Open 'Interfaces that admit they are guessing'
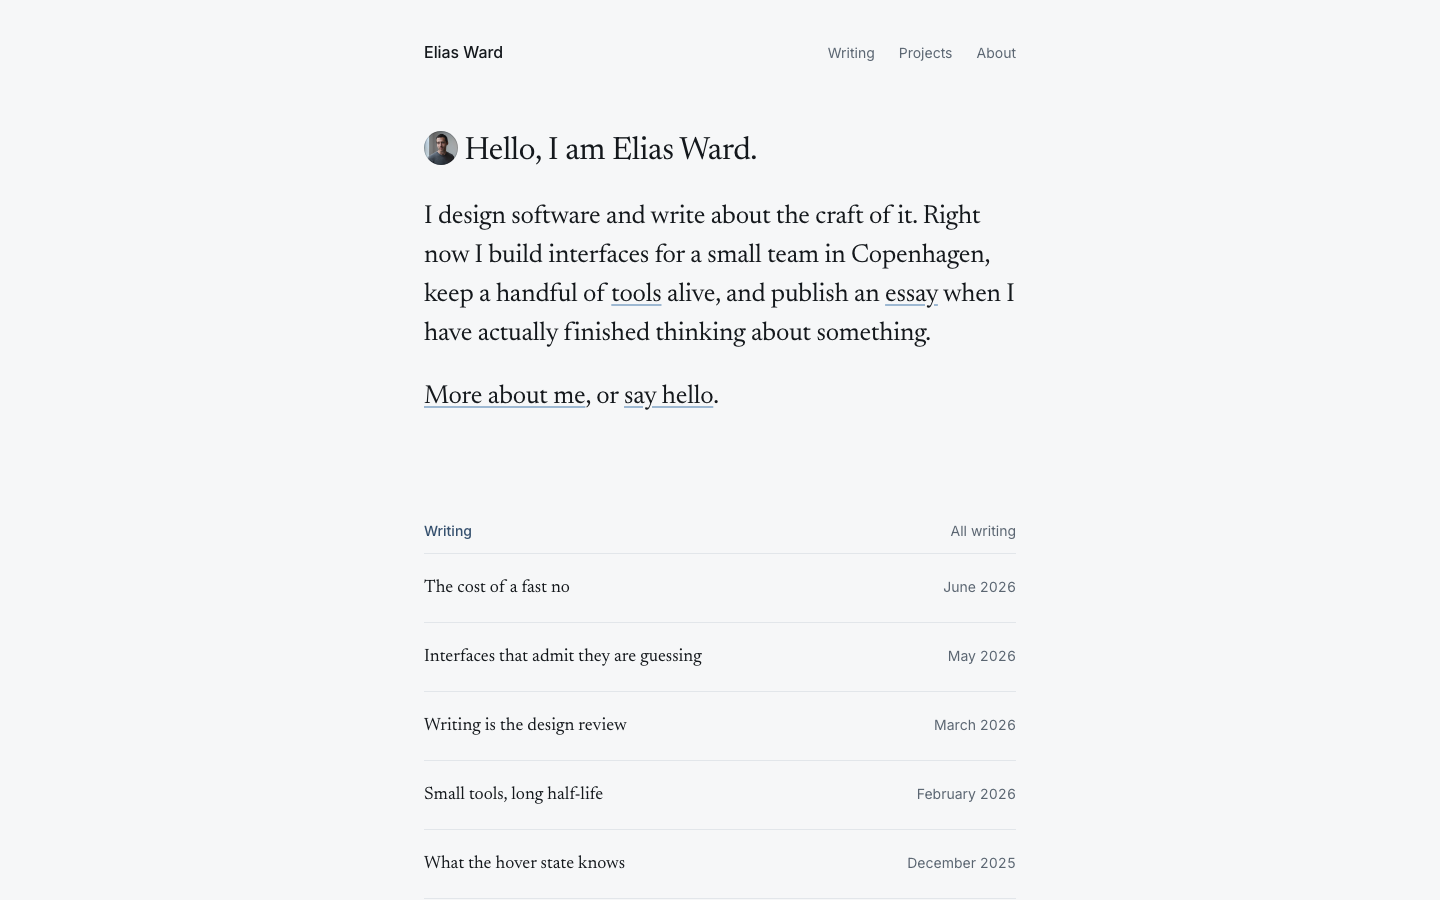The image size is (1440, 900). (563, 657)
